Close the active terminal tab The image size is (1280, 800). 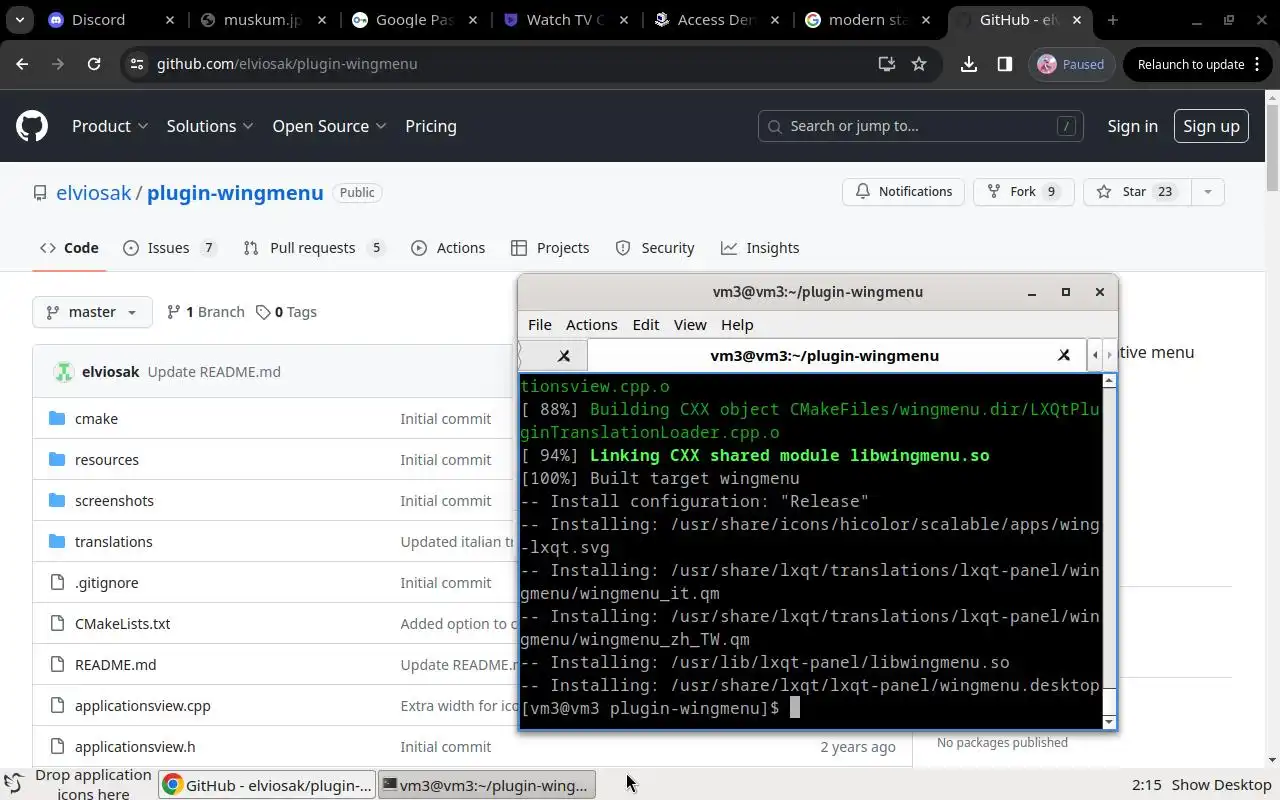[1064, 356]
